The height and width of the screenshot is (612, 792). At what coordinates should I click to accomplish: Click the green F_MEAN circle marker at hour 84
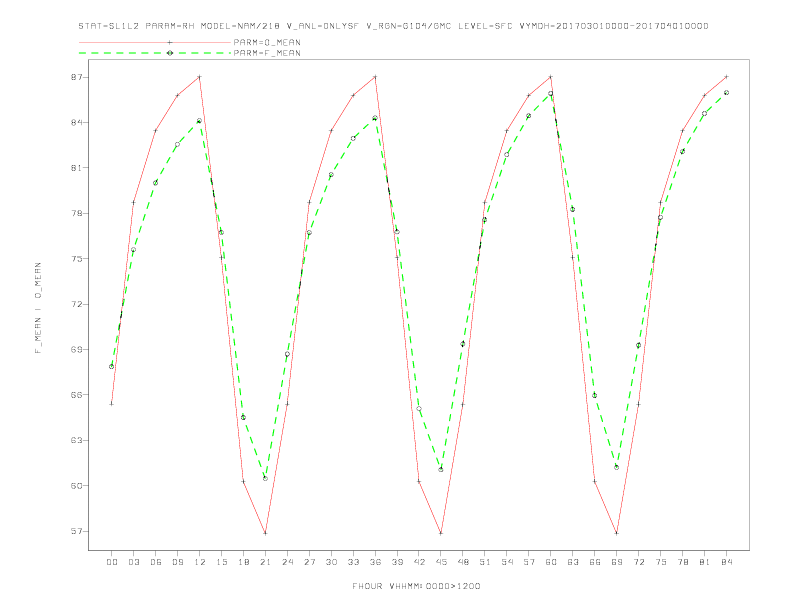(x=726, y=93)
